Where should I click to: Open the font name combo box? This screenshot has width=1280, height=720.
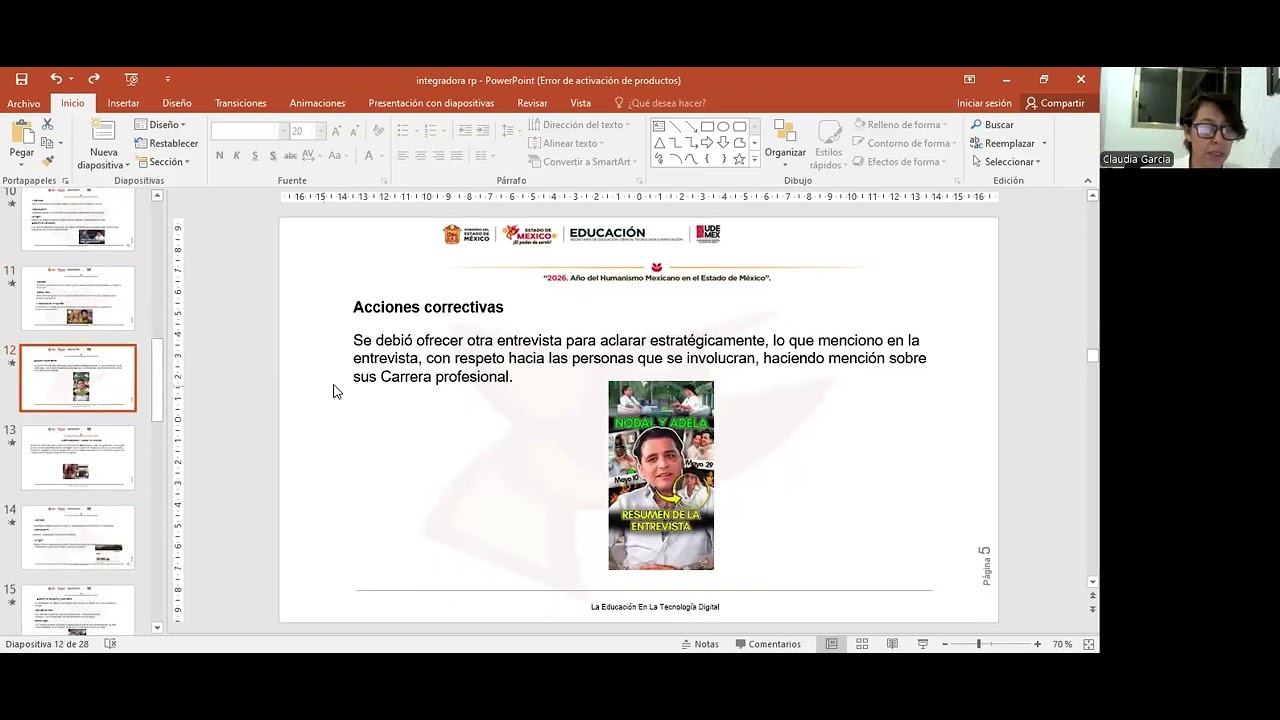click(249, 131)
